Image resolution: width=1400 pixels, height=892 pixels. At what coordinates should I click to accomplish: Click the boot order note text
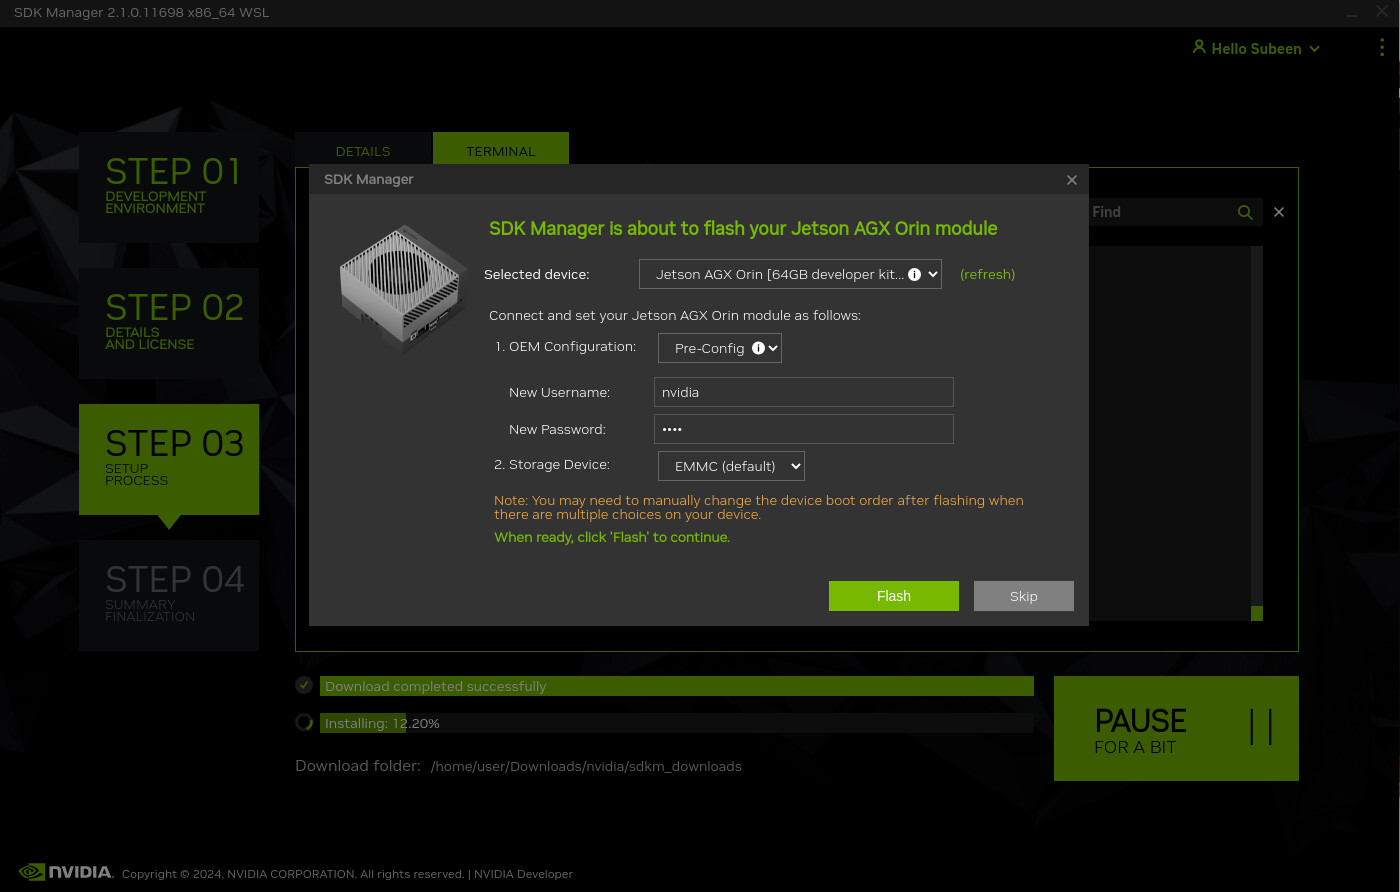point(759,507)
